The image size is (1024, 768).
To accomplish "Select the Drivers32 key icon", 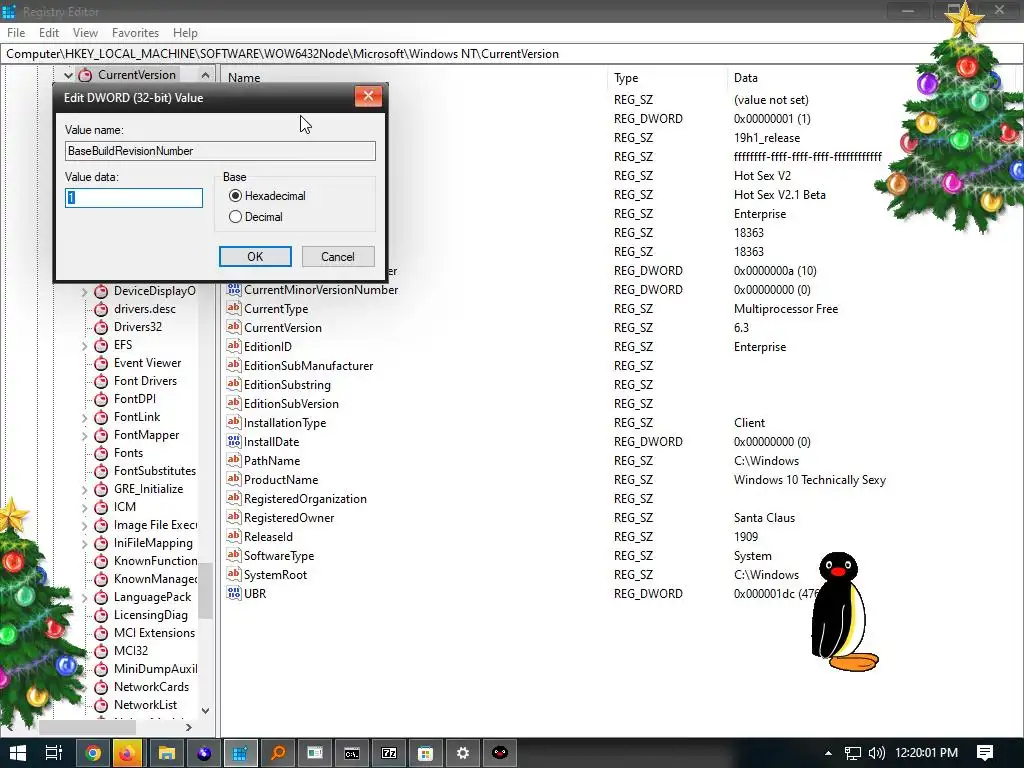I will (x=101, y=327).
